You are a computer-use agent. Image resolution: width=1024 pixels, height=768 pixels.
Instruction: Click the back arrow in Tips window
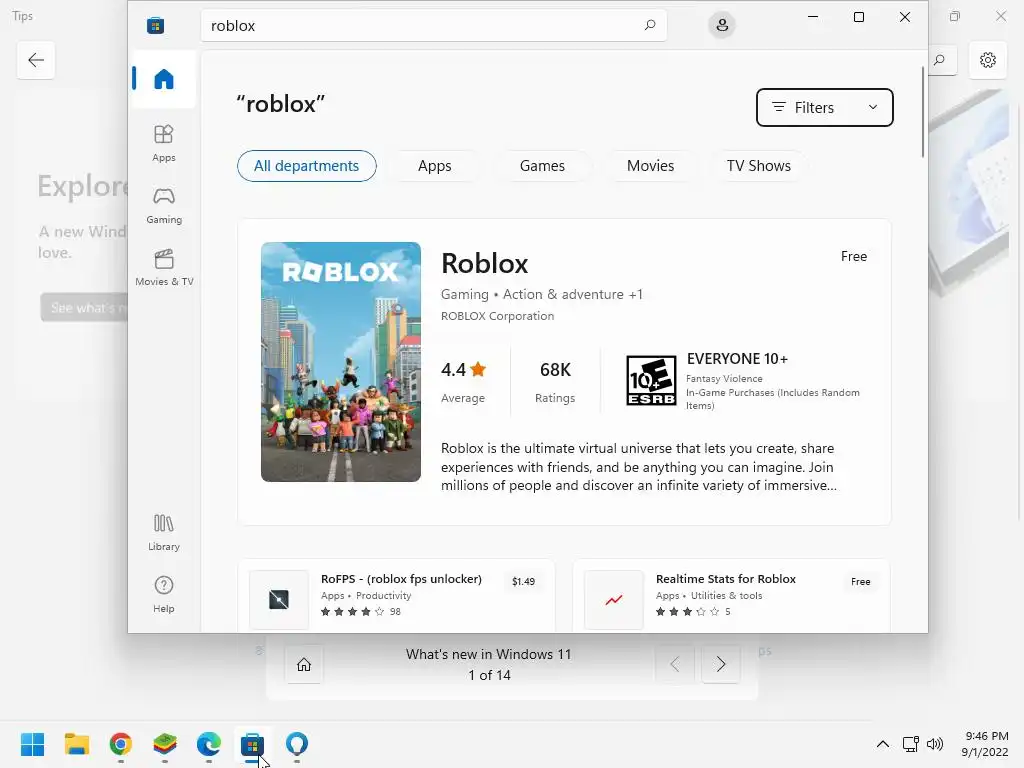coord(36,60)
